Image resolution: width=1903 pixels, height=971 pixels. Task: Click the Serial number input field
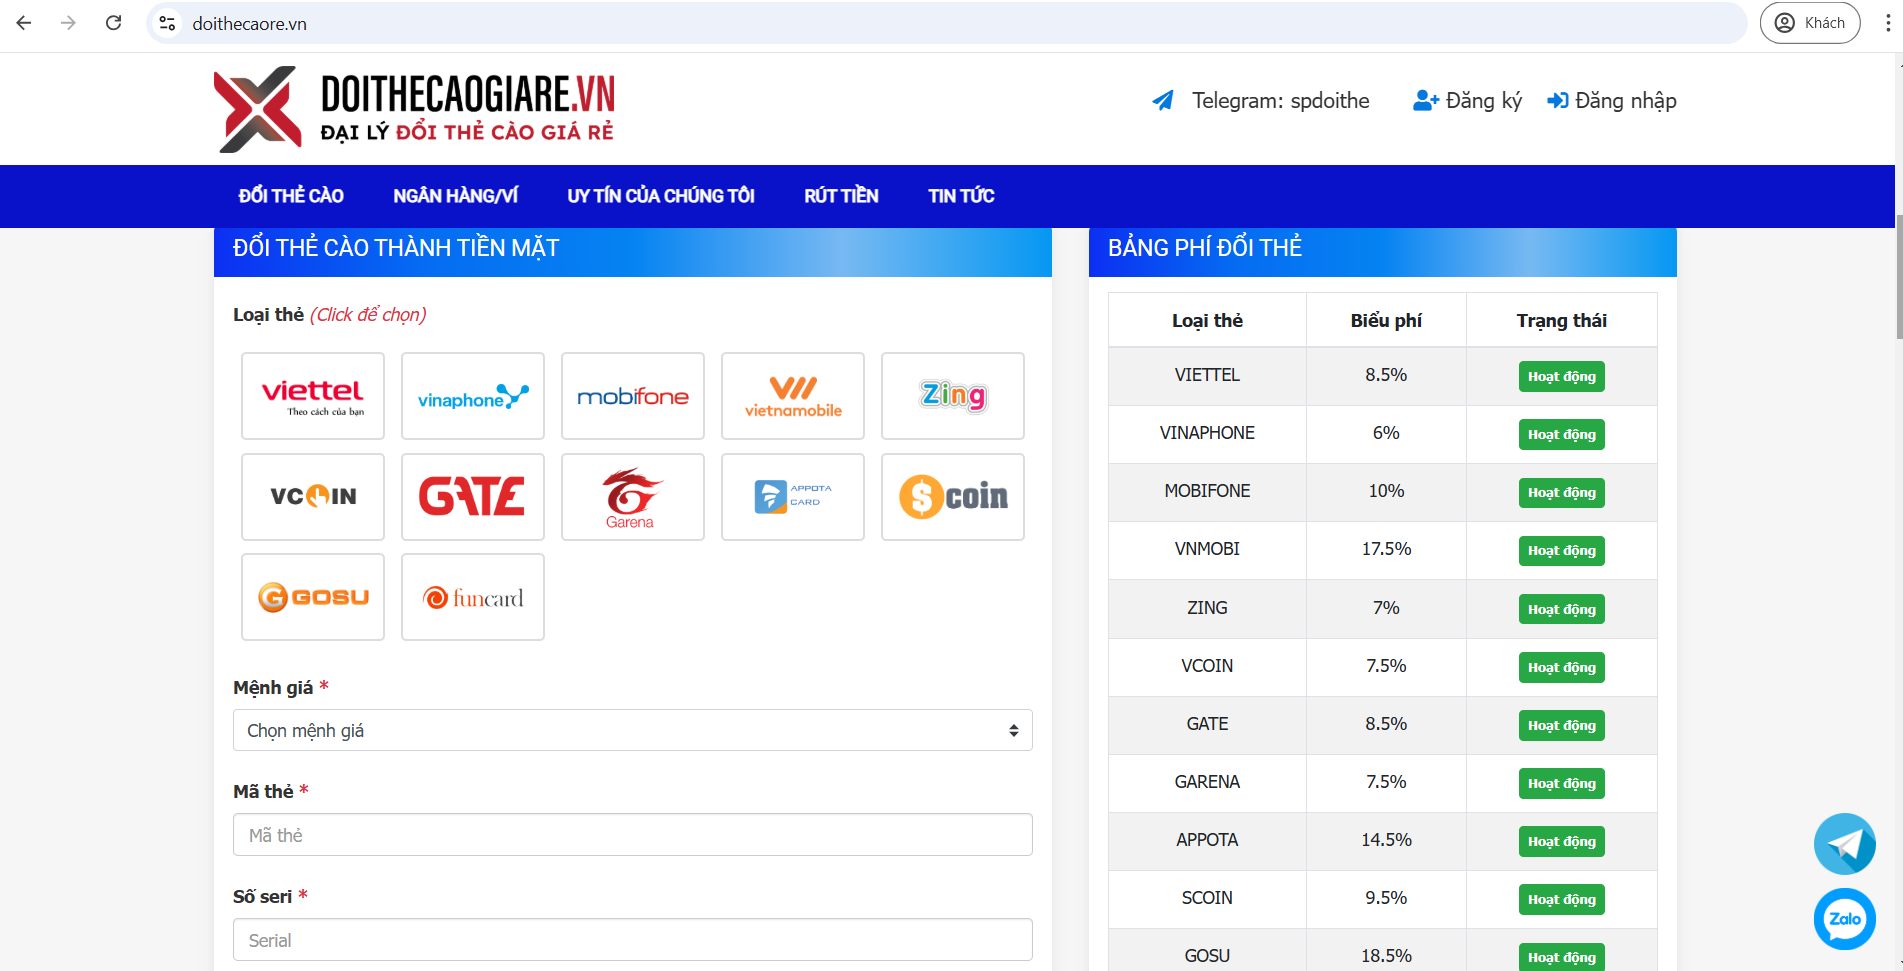click(633, 940)
